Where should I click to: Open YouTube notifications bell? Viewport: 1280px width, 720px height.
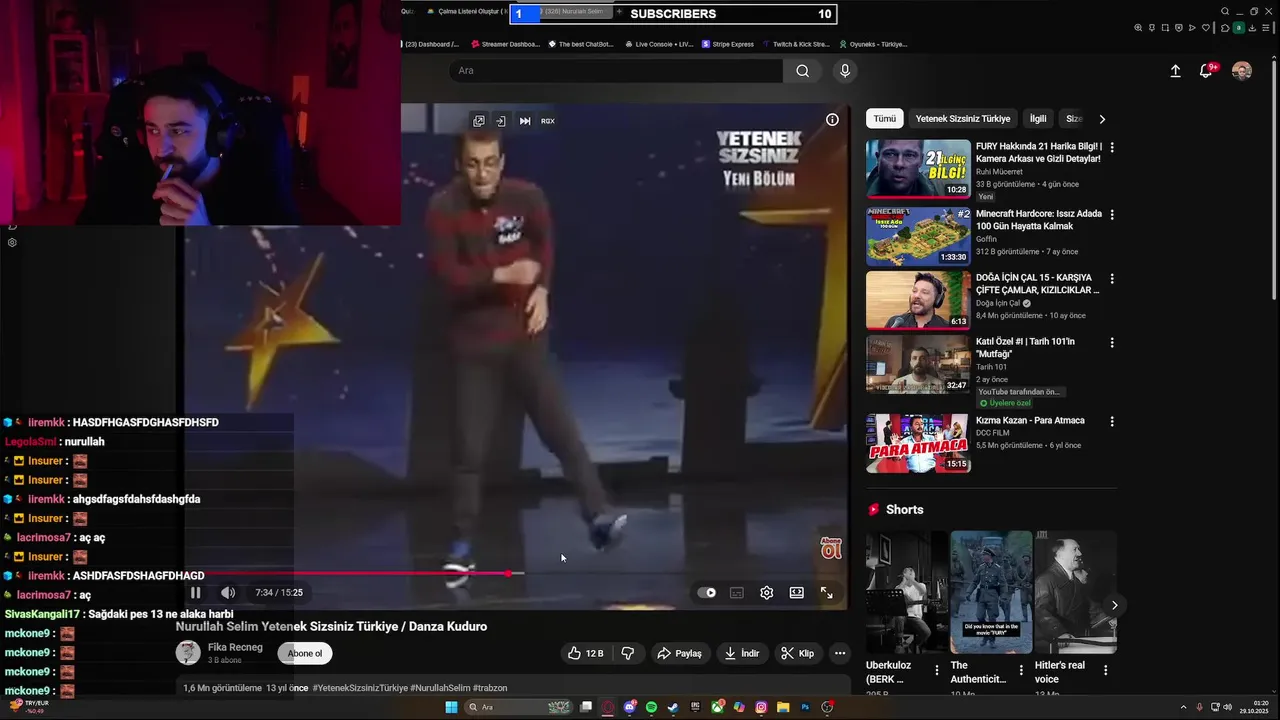click(x=1207, y=71)
